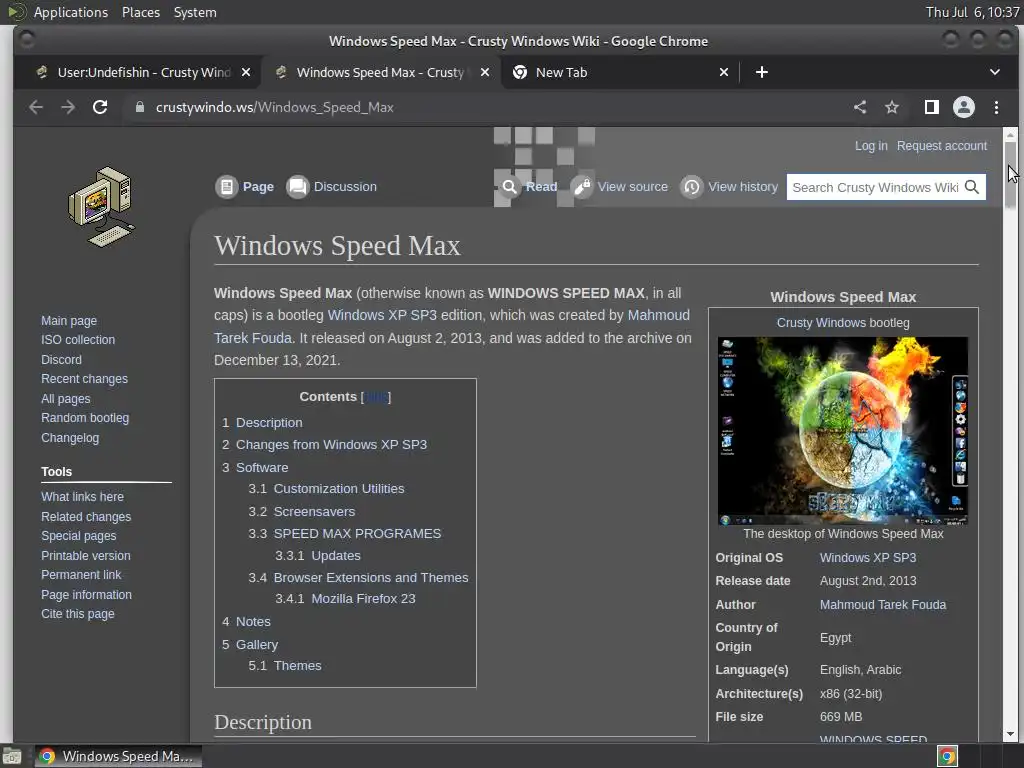Viewport: 1024px width, 768px height.
Task: Focus the Search Crusty Windows Wiki field
Action: point(874,187)
